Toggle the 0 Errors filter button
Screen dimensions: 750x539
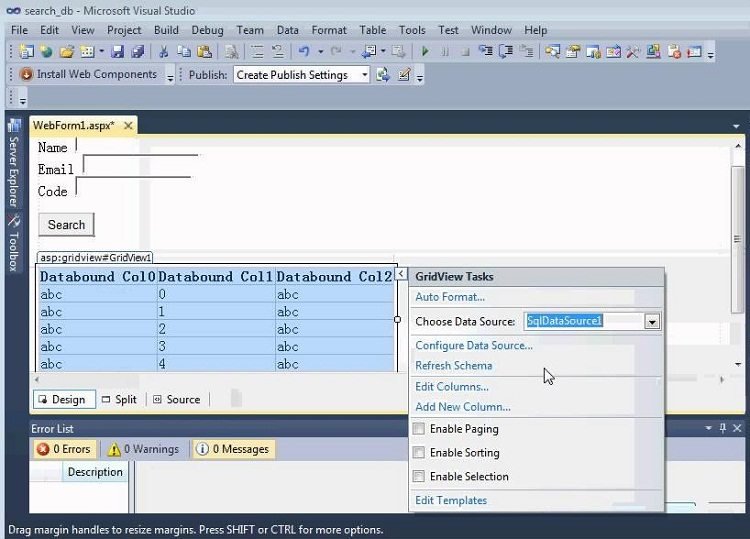[x=64, y=449]
